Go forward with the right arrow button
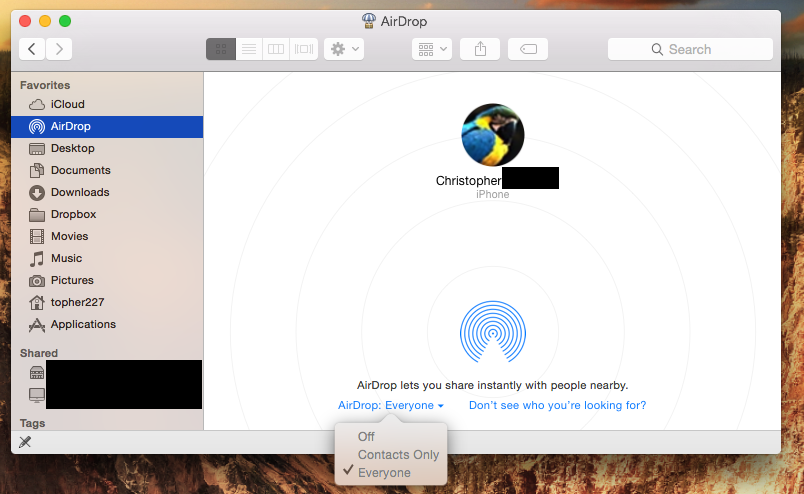 59,49
